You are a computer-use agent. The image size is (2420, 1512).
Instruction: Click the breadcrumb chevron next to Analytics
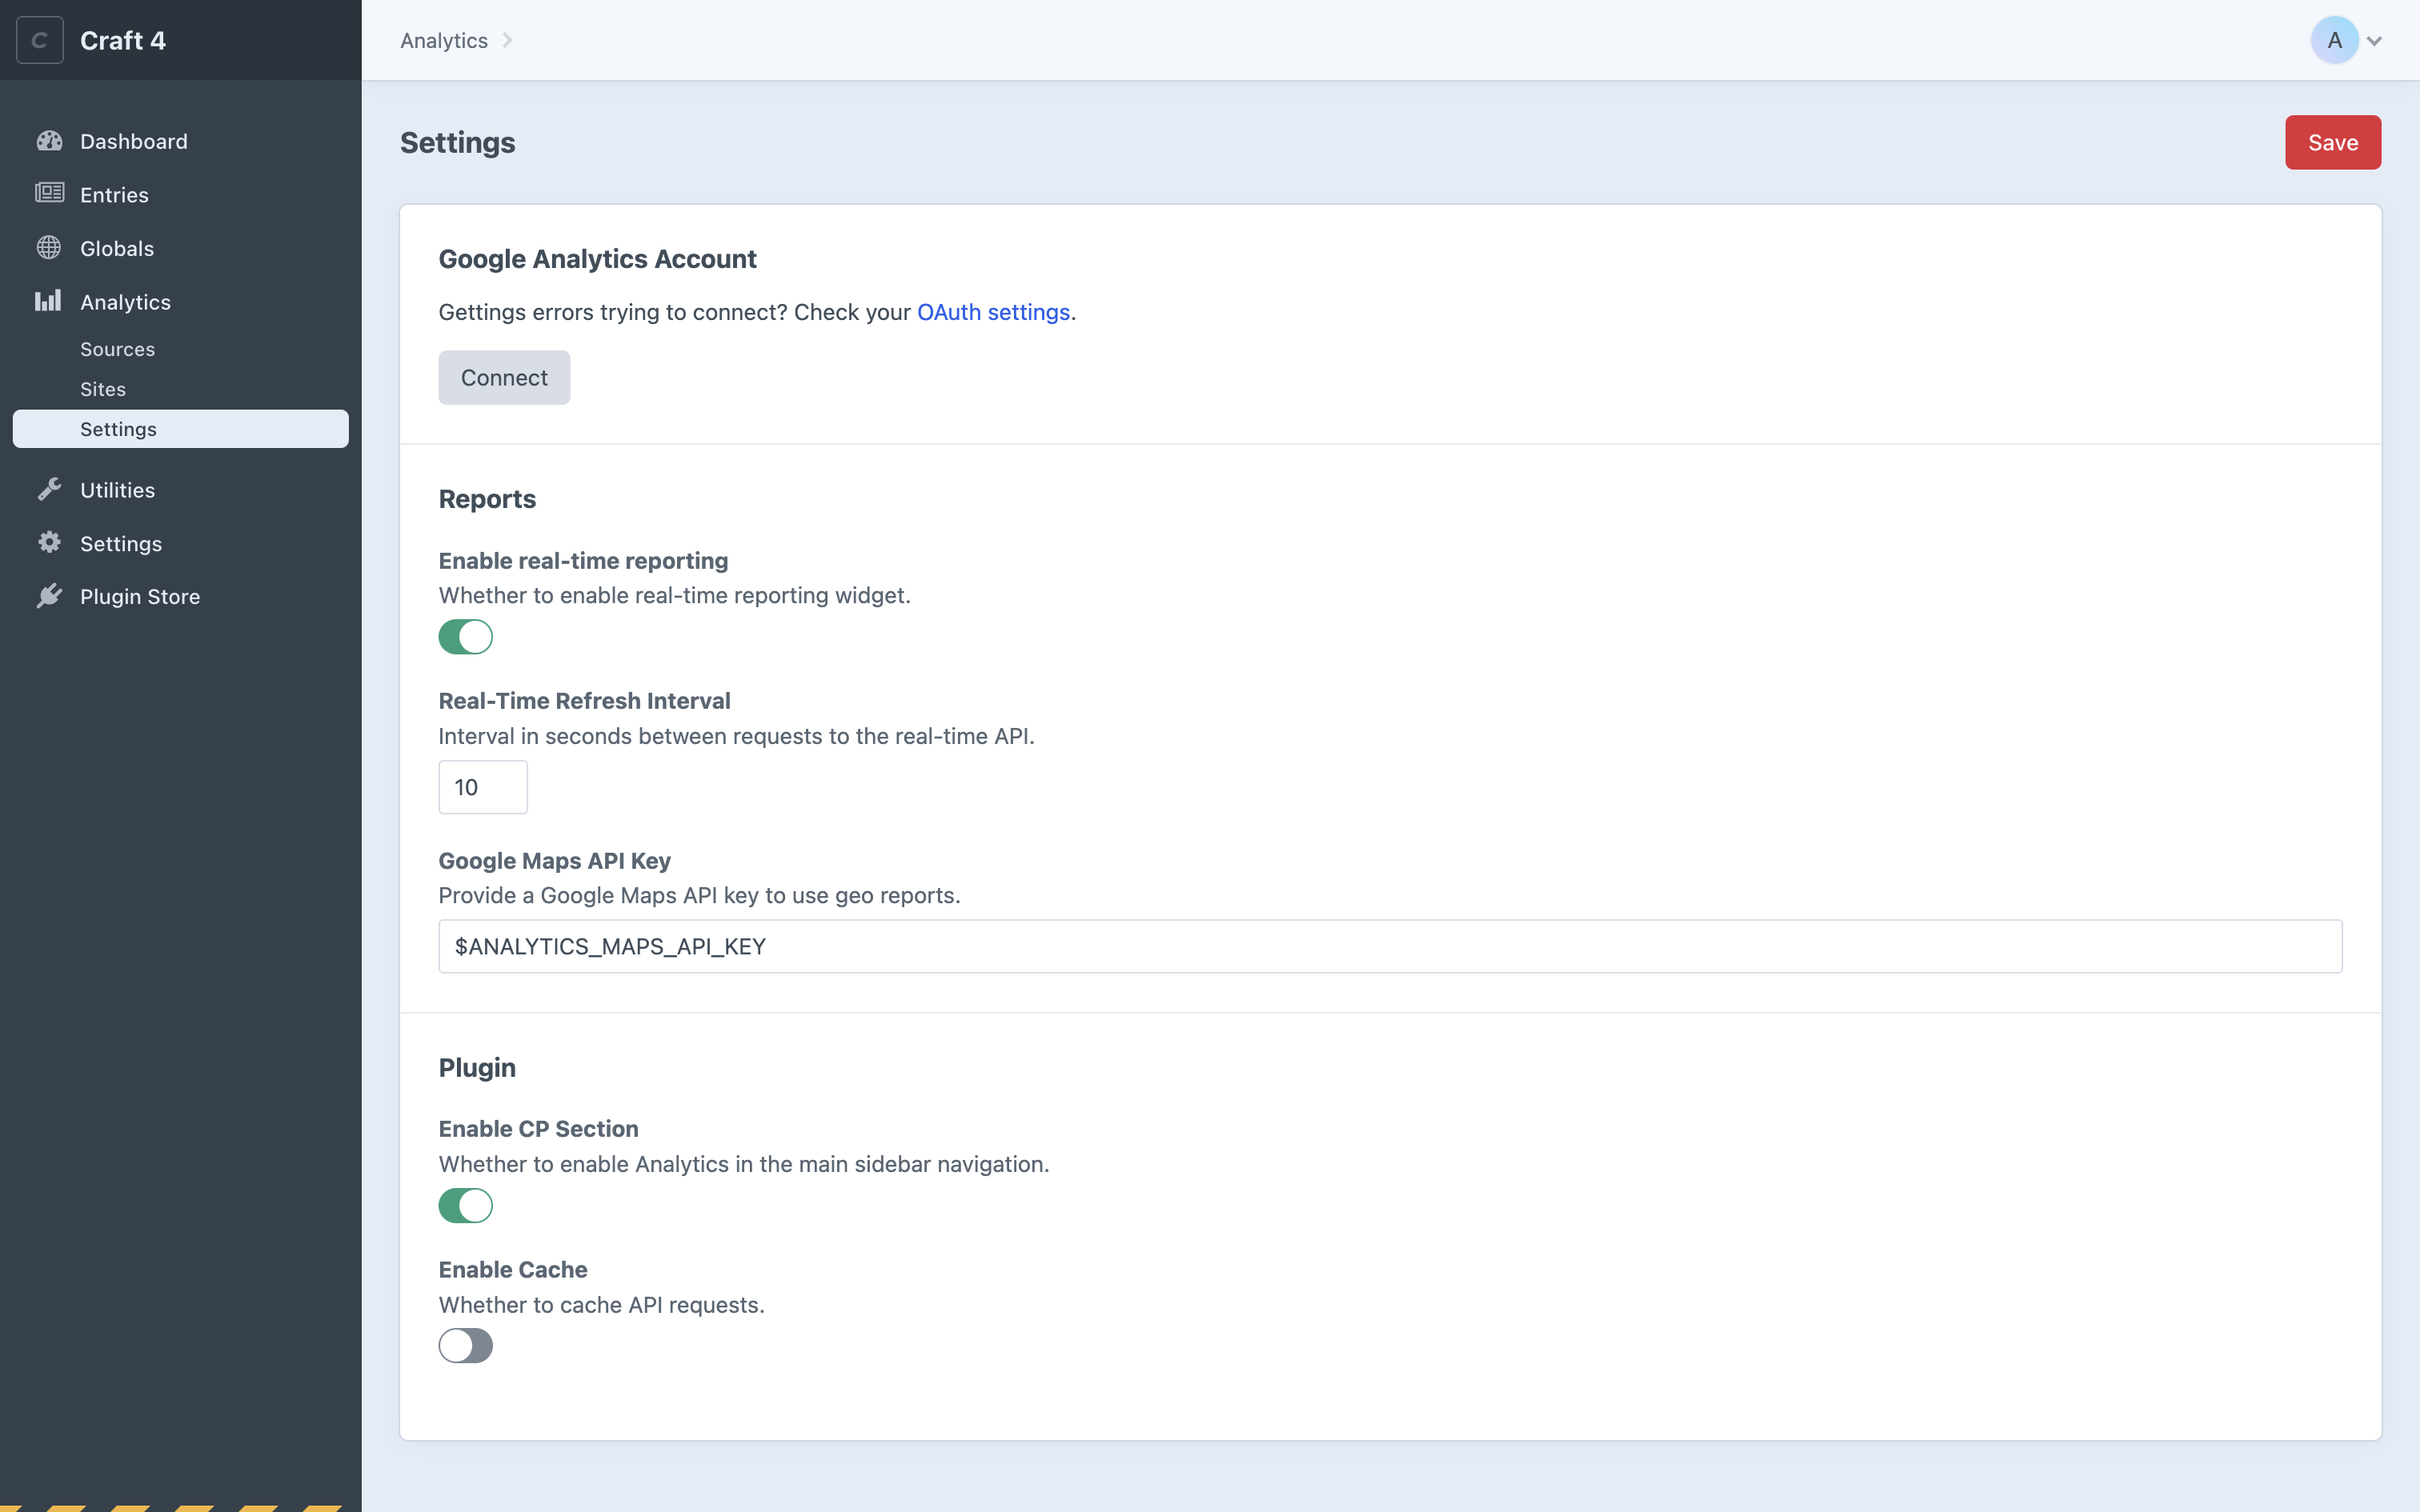coord(507,40)
